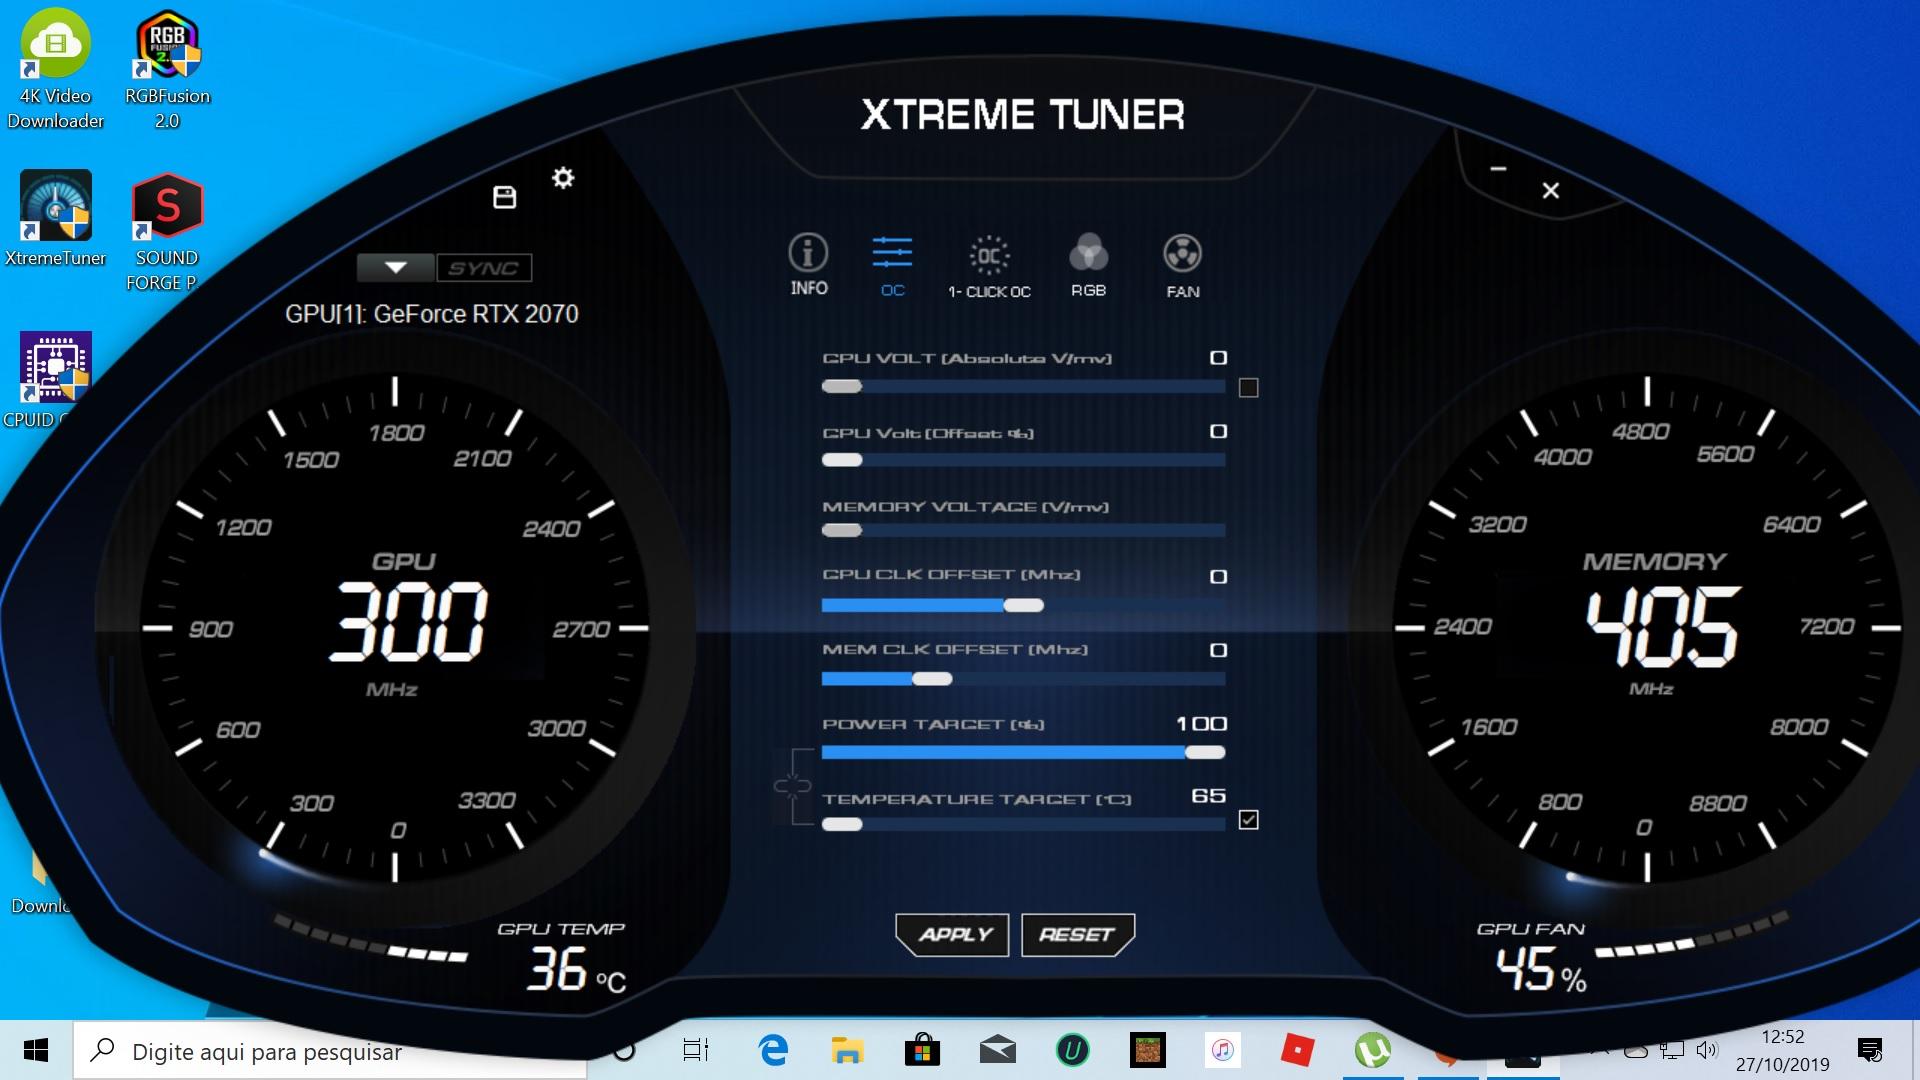The height and width of the screenshot is (1080, 1920).
Task: Open Minecraft from taskbar
Action: click(x=1148, y=1051)
